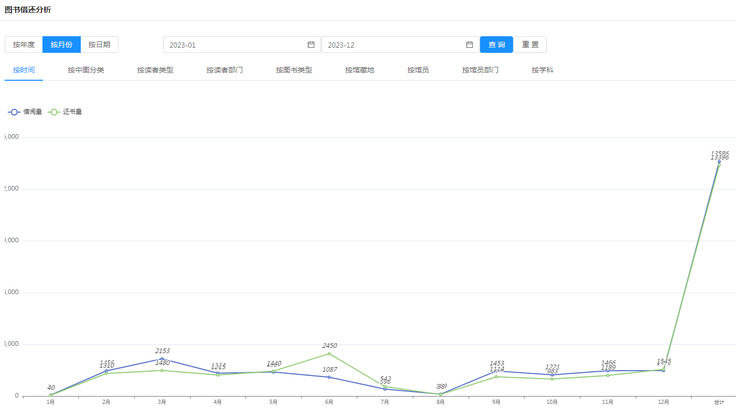Select the 按馆员 tab
This screenshot has width=736, height=408.
(x=418, y=70)
